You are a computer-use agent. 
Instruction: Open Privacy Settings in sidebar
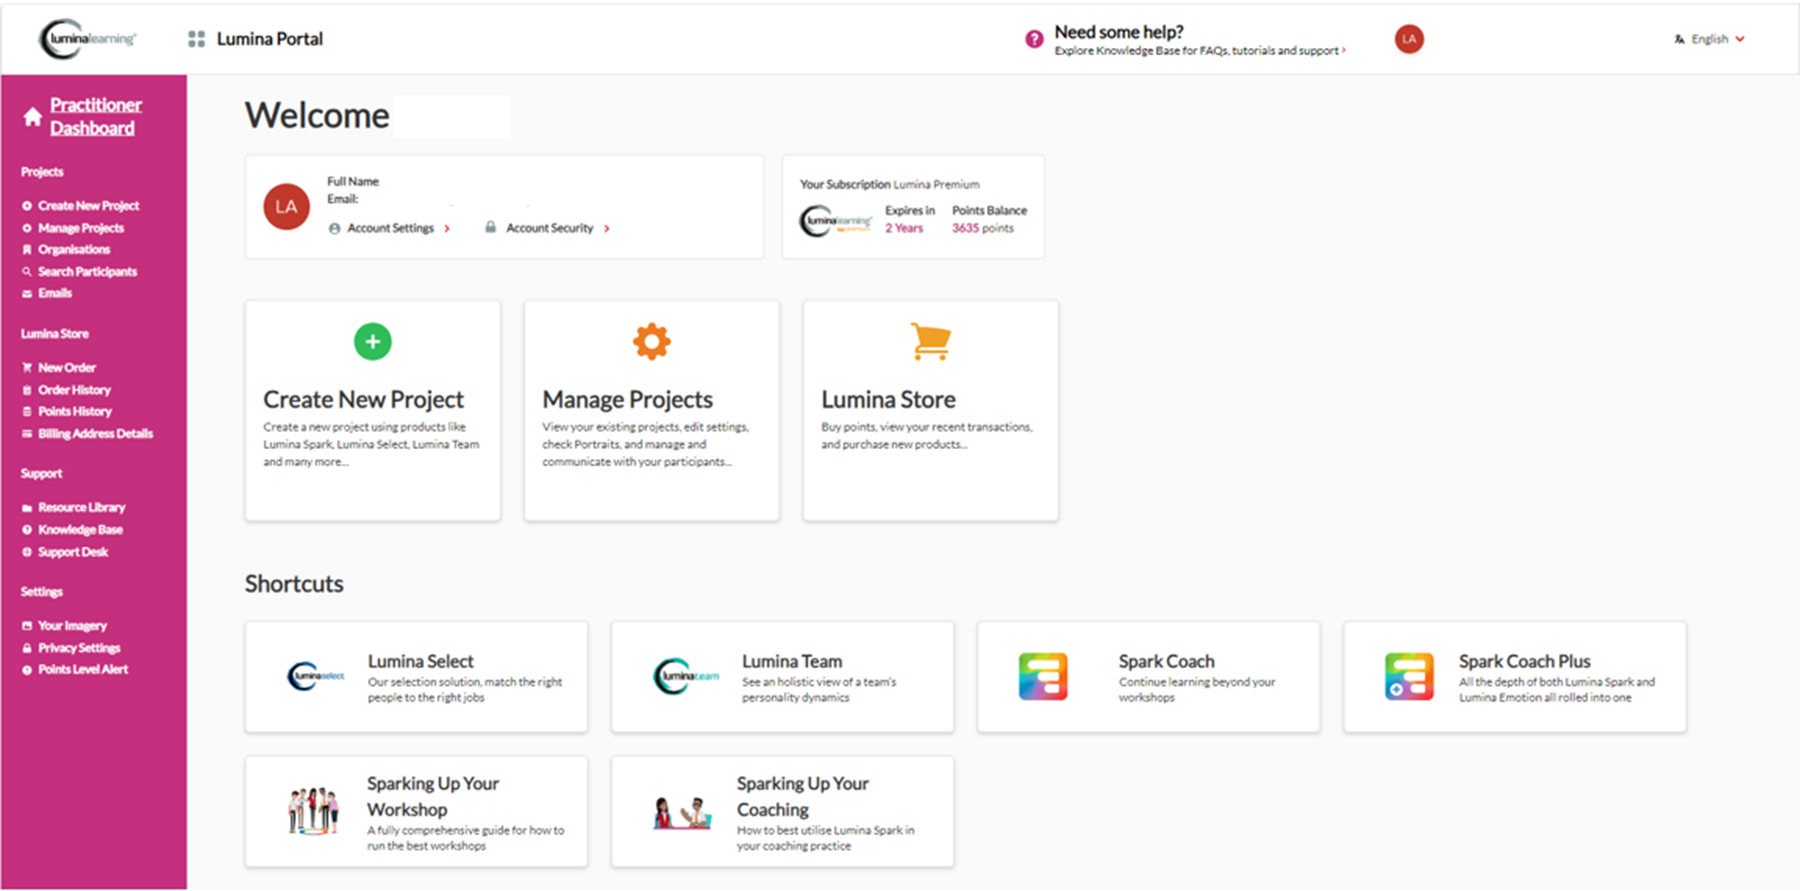[79, 648]
